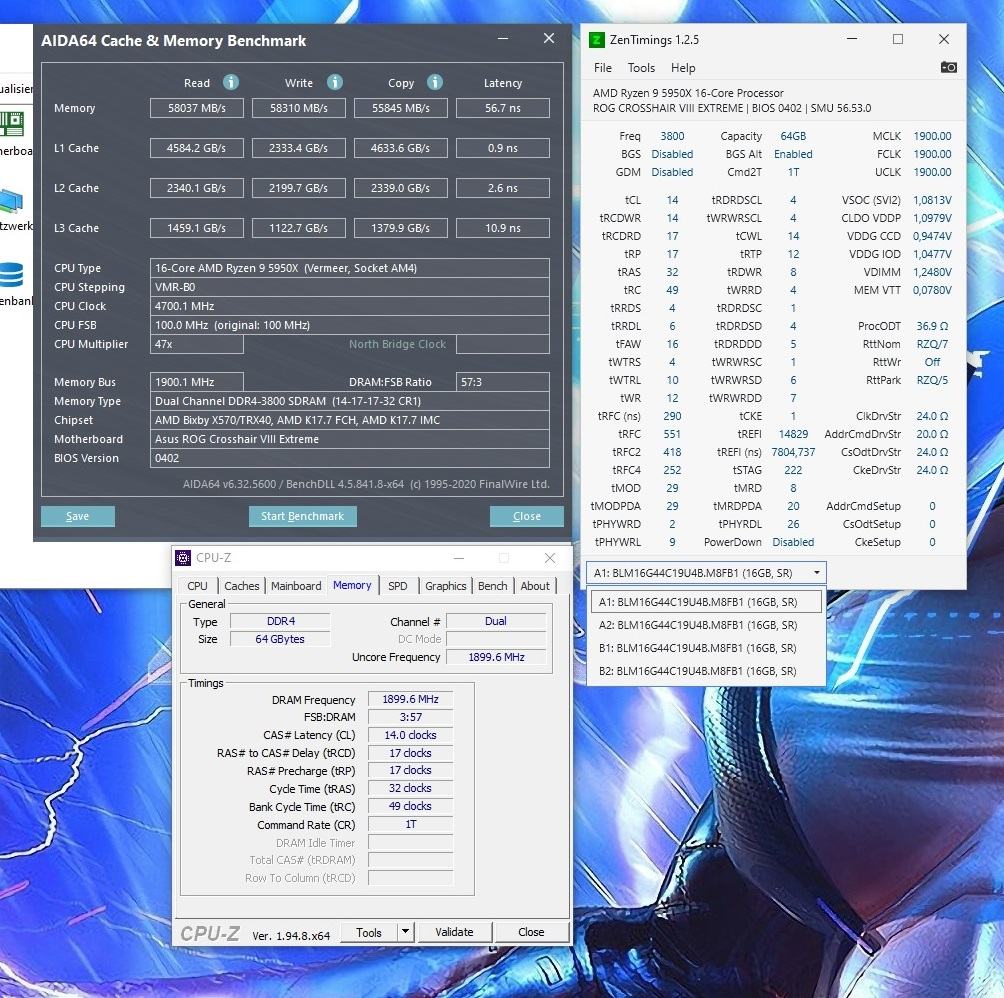Screen dimensions: 1004x998
Task: Click the ZenTimings app icon in title bar
Action: pyautogui.click(x=596, y=40)
